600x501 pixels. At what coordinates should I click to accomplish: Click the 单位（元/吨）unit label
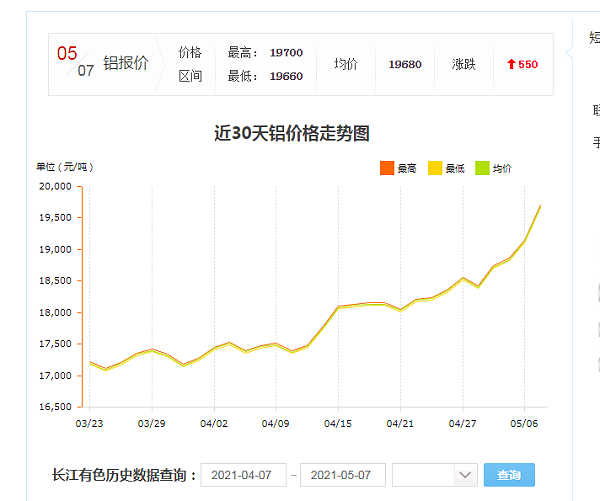(x=65, y=167)
